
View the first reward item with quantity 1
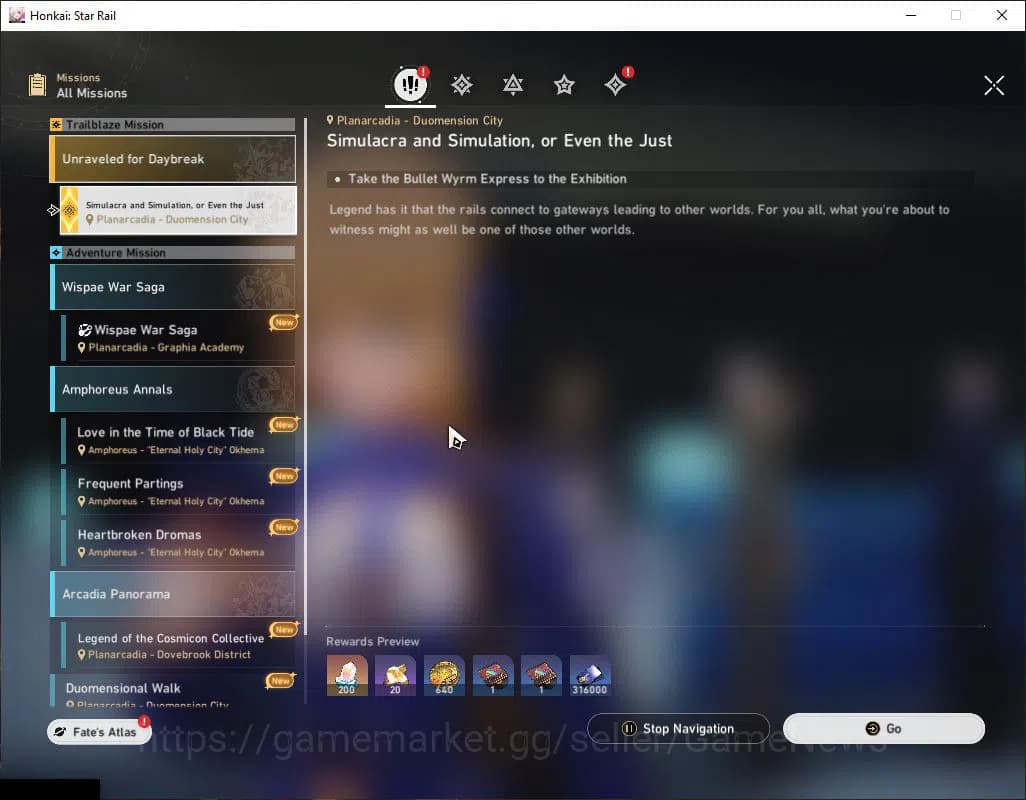(x=493, y=675)
